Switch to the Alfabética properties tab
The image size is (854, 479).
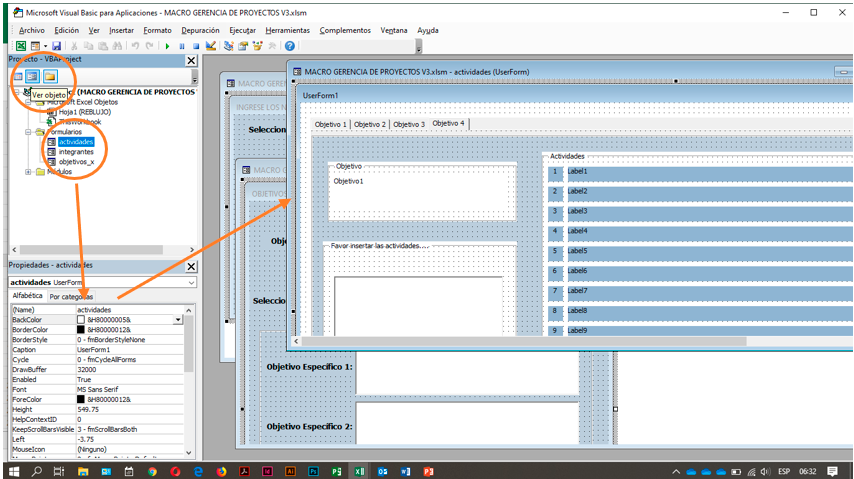coord(27,296)
